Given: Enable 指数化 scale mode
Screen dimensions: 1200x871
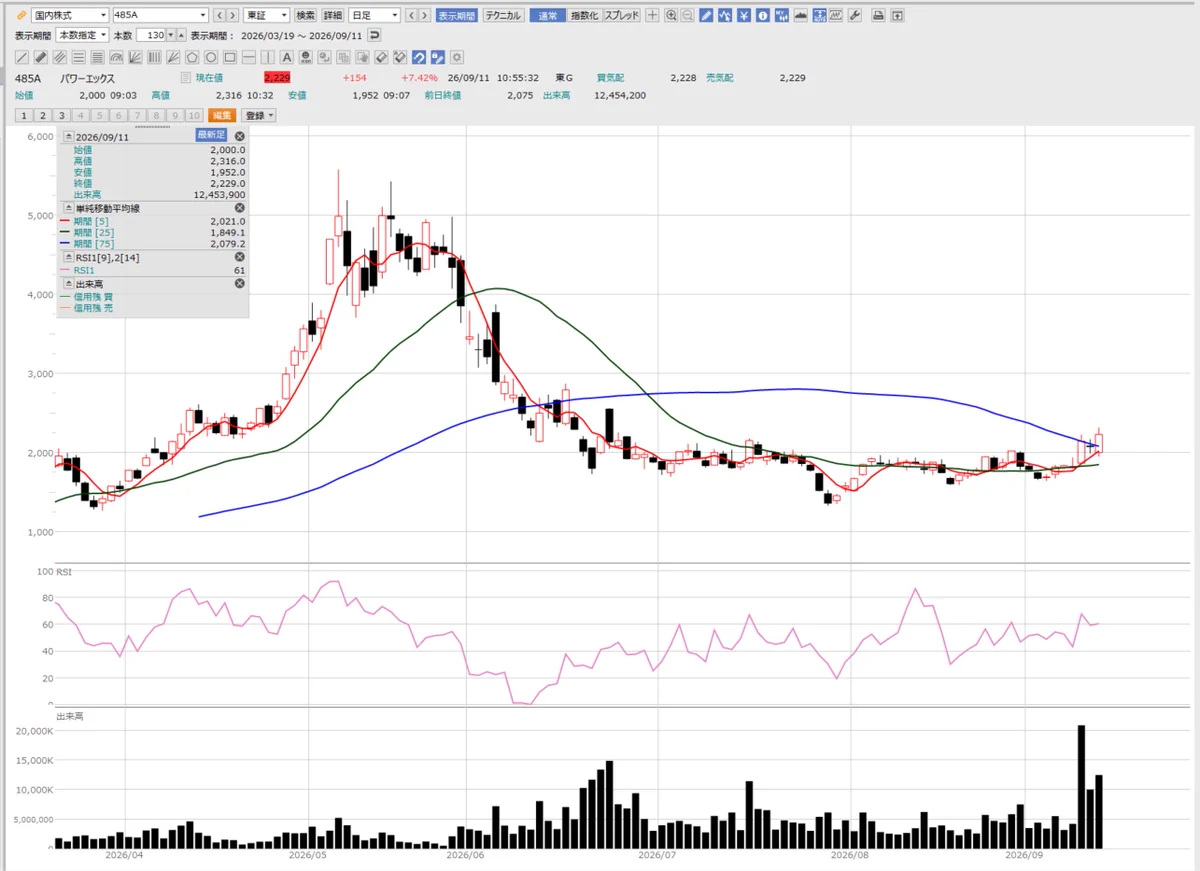Looking at the screenshot, I should 584,16.
